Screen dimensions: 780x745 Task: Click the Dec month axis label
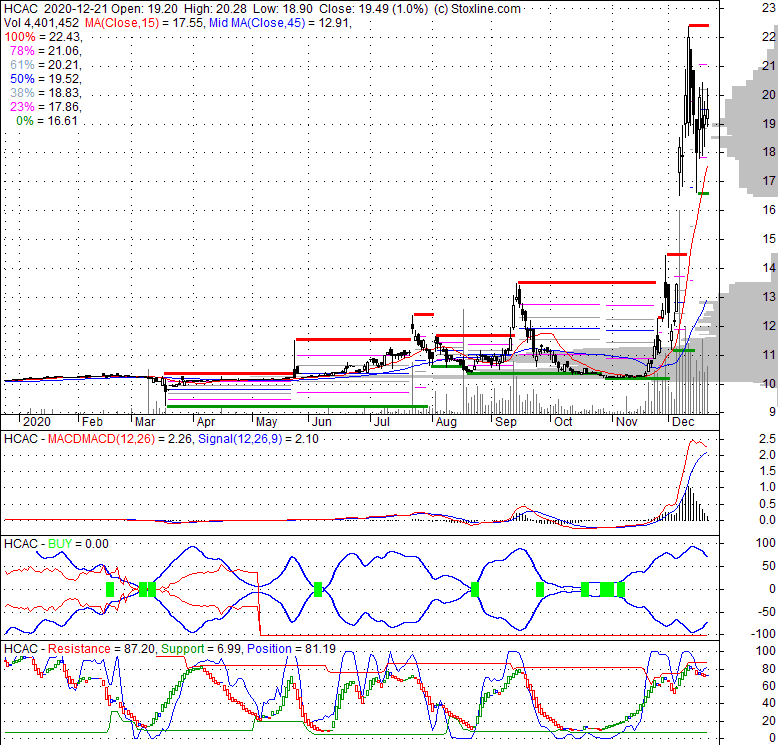(x=683, y=422)
